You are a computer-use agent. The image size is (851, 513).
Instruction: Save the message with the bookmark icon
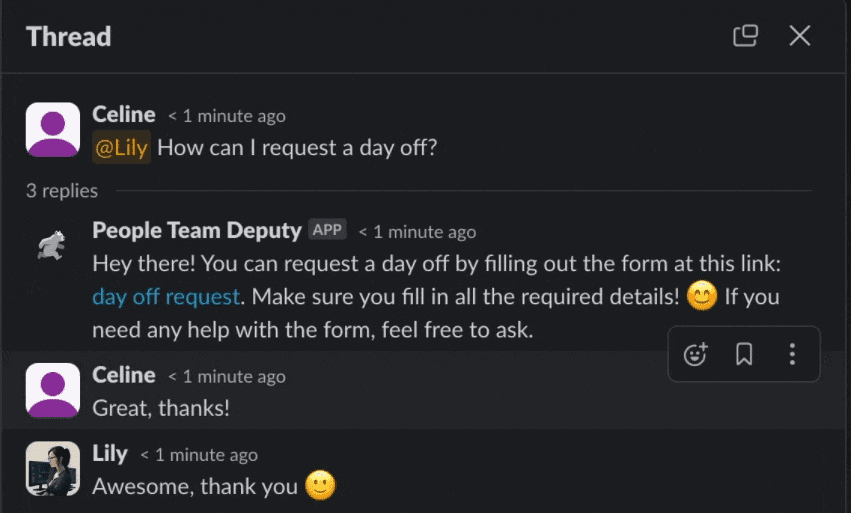point(744,354)
